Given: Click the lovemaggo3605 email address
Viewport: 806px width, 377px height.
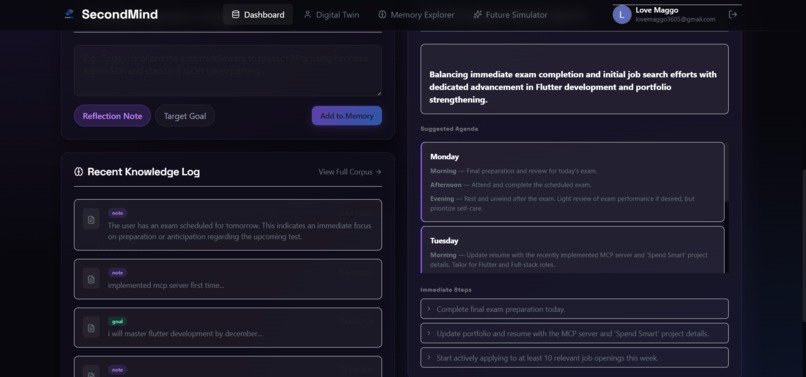Looking at the screenshot, I should (x=675, y=20).
